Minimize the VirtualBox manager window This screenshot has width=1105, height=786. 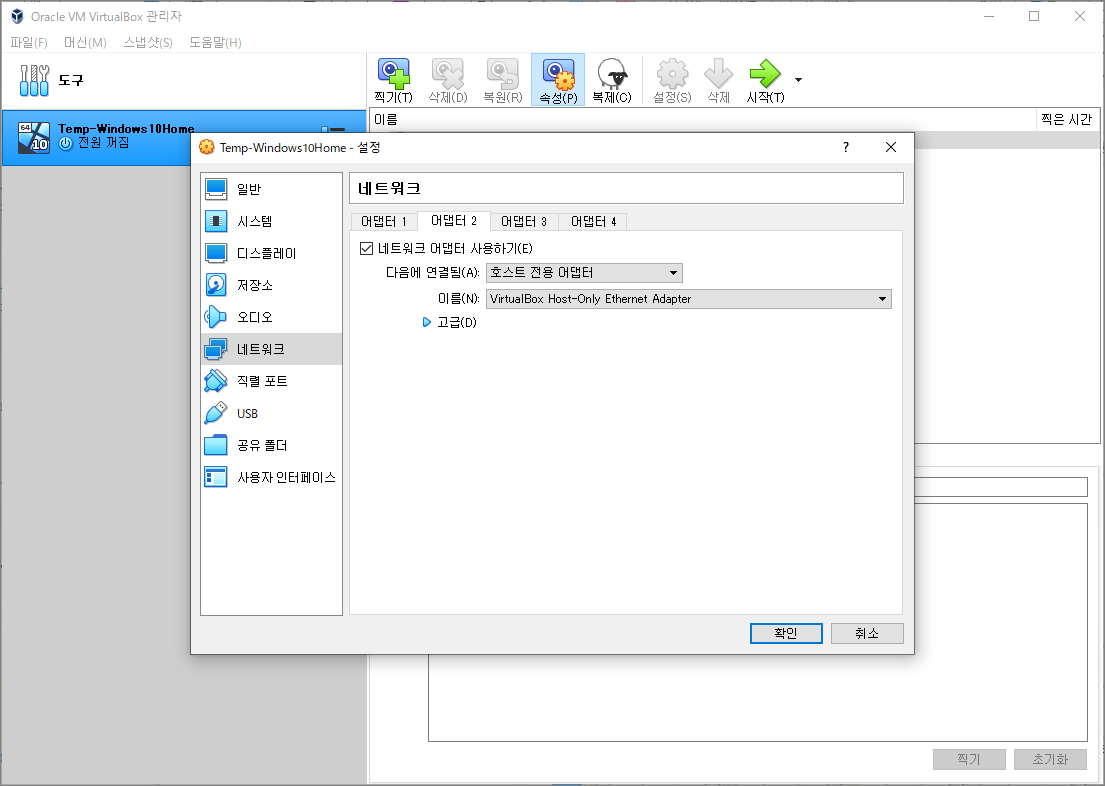coord(989,16)
